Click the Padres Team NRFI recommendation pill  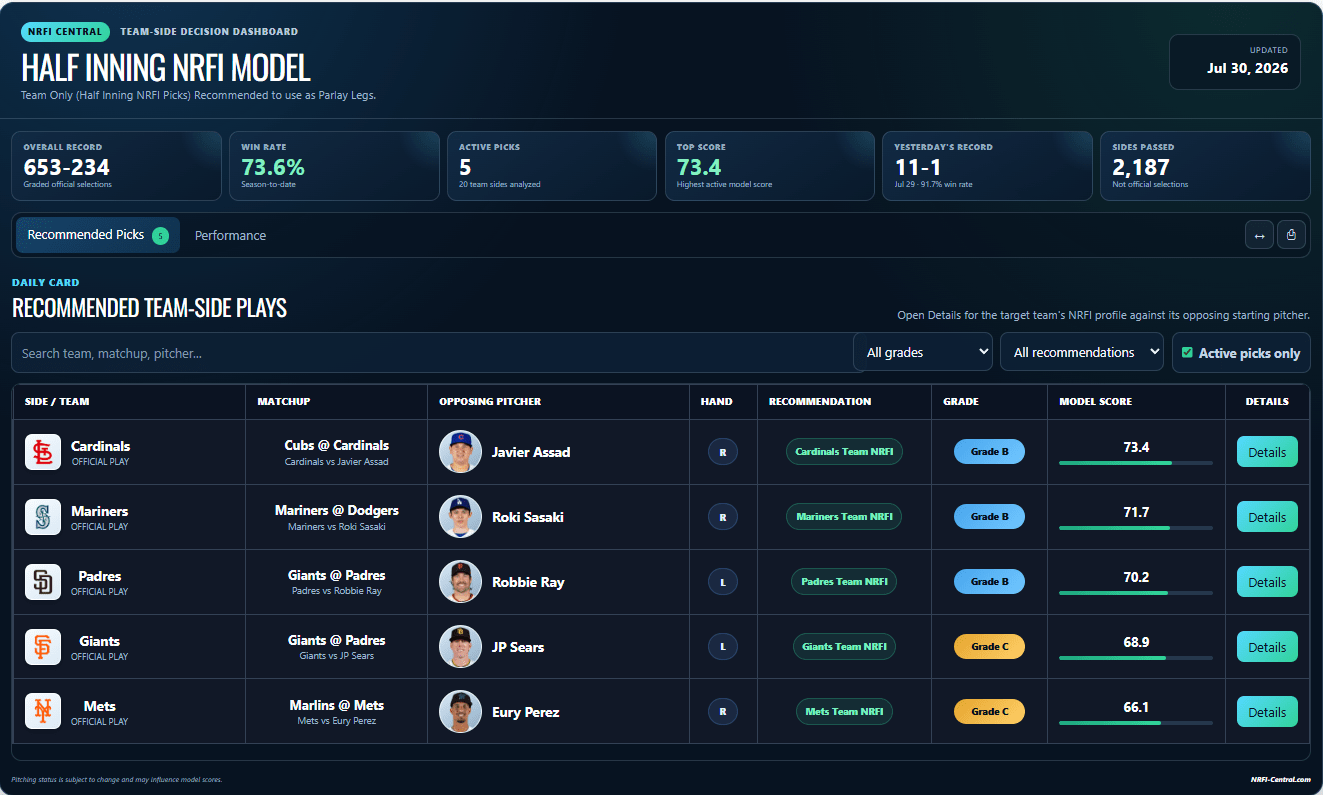(x=844, y=582)
